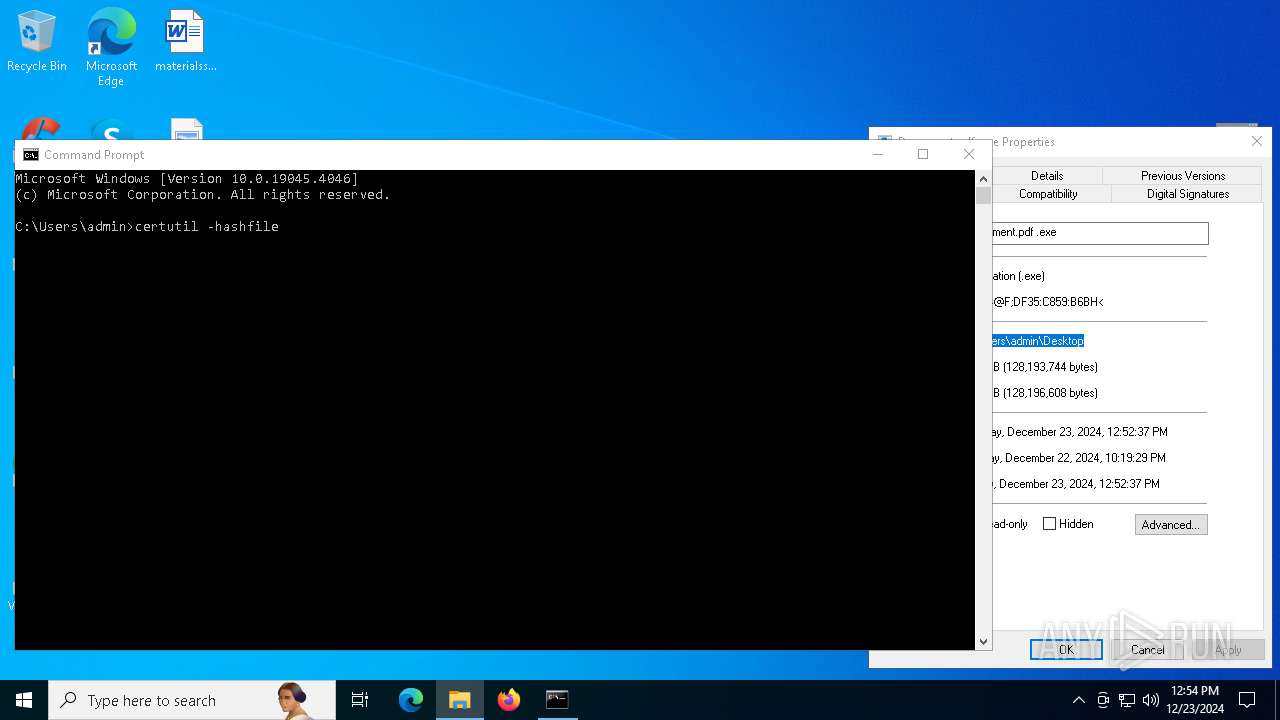1280x720 pixels.
Task: Open the notification center icon
Action: pyautogui.click(x=1247, y=700)
